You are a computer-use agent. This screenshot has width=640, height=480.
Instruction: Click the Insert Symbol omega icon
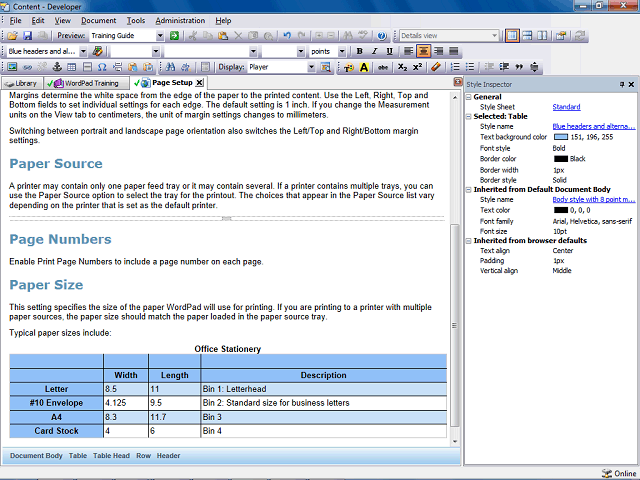point(102,67)
